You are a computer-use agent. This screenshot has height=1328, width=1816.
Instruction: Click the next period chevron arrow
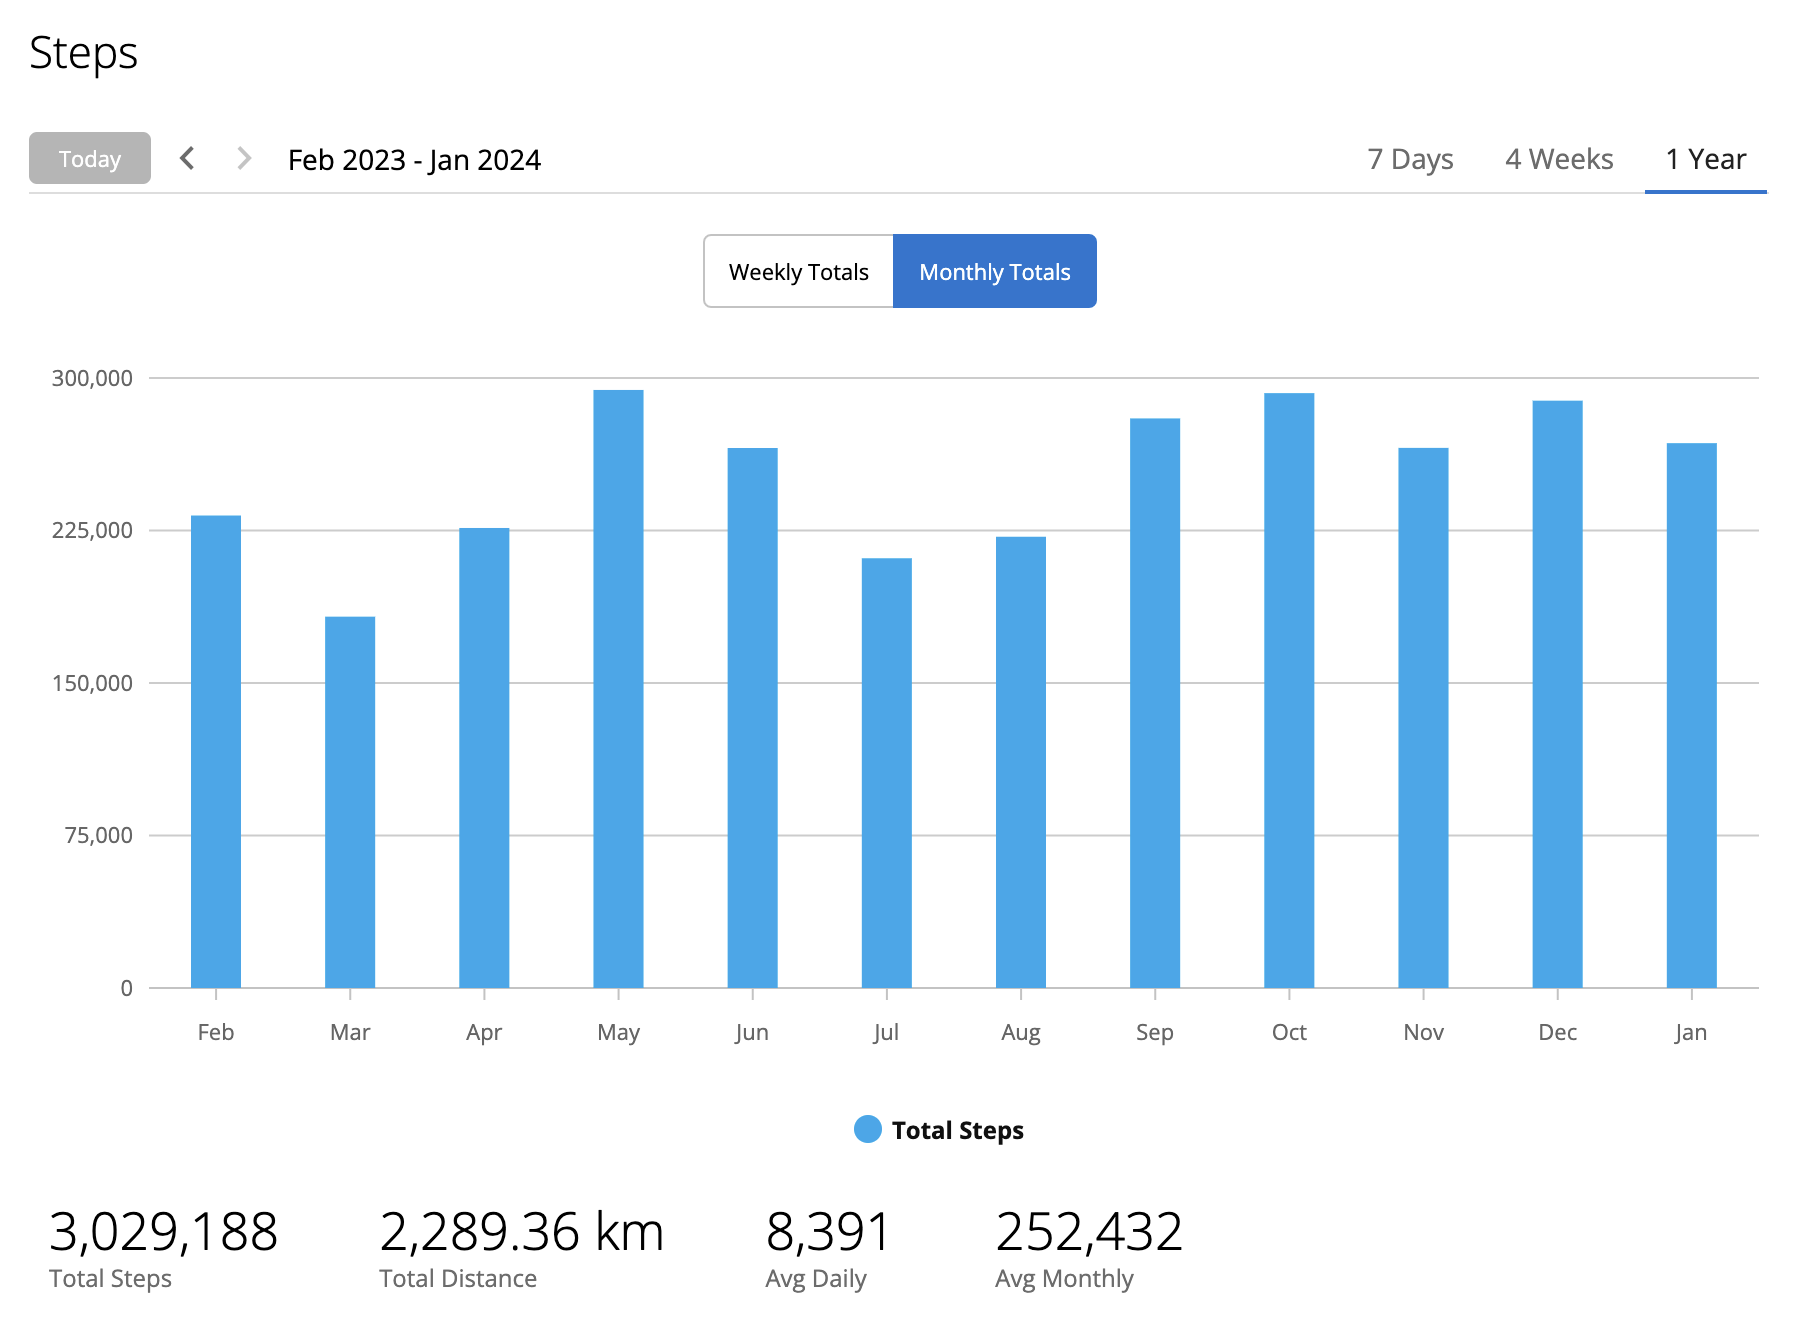[243, 158]
